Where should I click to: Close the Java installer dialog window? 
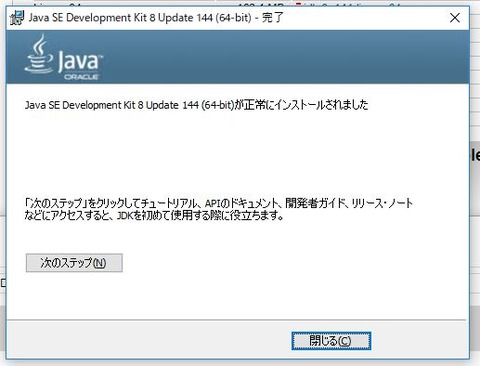(455, 18)
